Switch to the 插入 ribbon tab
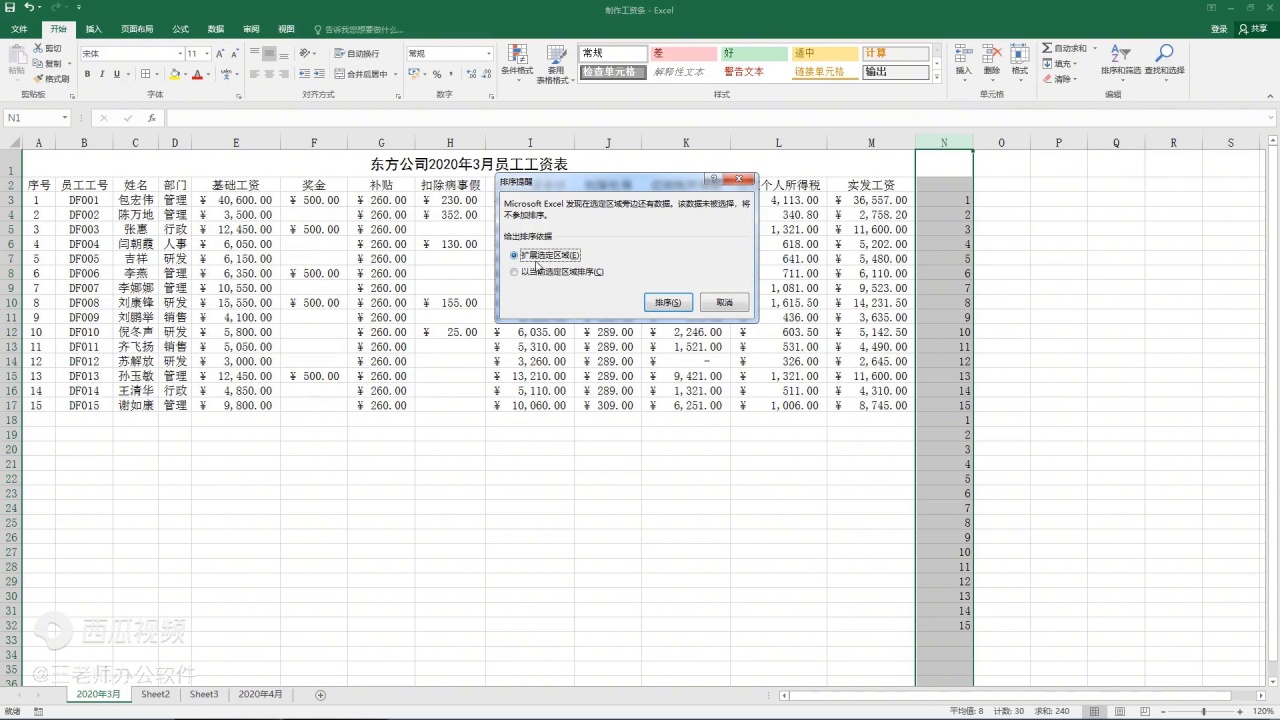Viewport: 1280px width, 720px height. pos(93,29)
